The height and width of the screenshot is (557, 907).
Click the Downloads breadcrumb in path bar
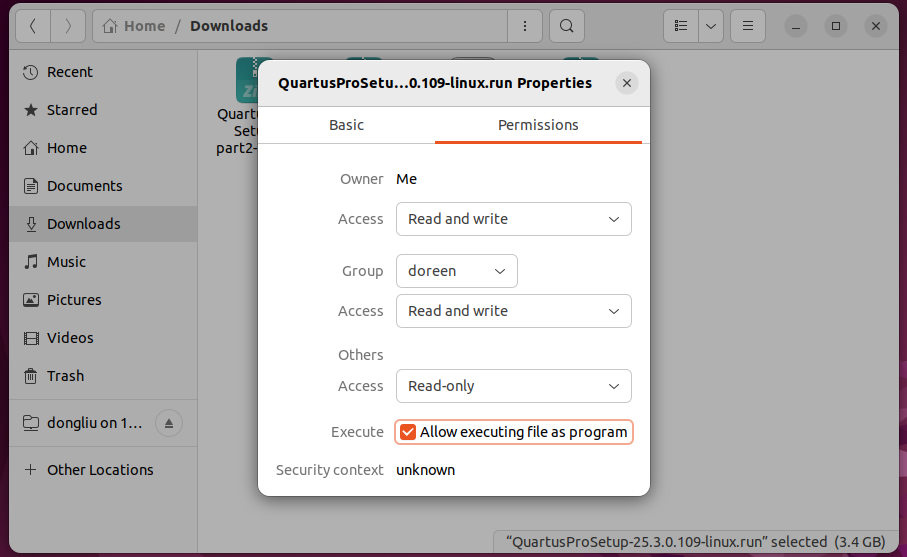[x=229, y=26]
